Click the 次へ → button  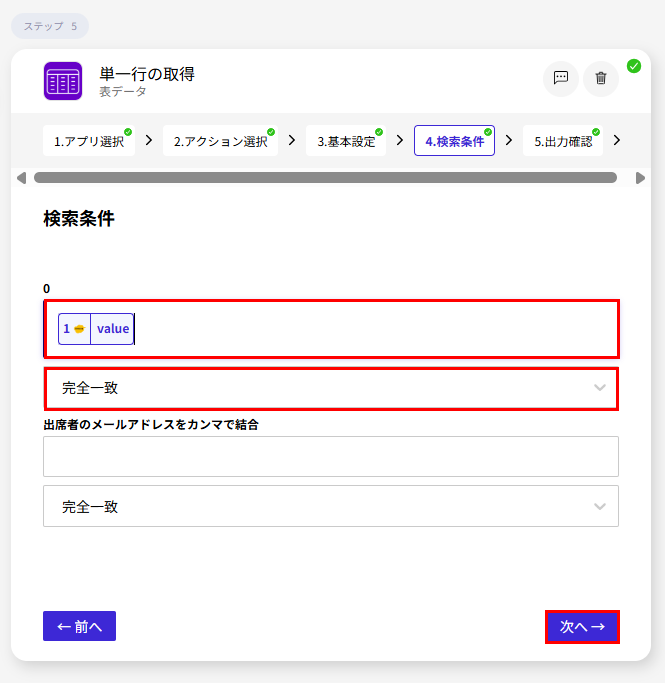click(582, 627)
